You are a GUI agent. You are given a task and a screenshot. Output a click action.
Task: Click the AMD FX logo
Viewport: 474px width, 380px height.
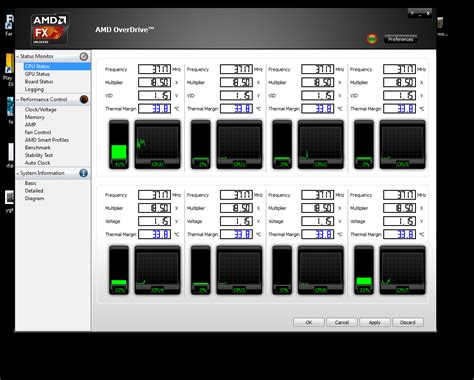[50, 29]
